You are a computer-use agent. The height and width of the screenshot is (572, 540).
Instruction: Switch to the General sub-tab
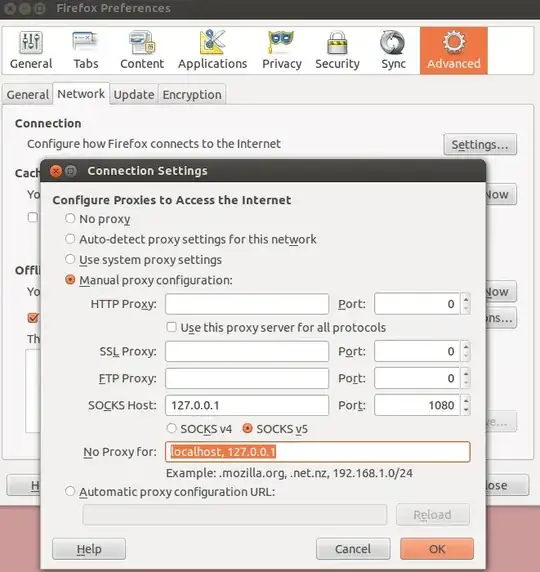28,94
